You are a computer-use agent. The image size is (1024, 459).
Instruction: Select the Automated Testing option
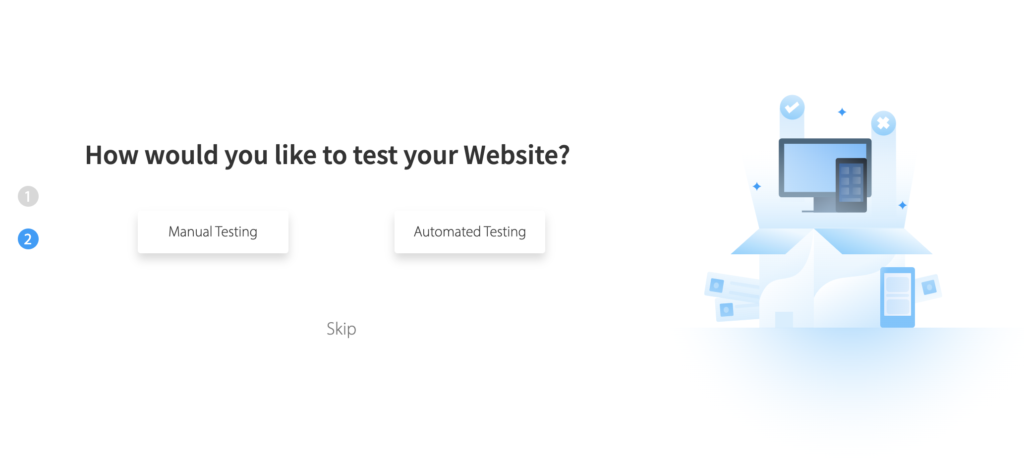click(x=470, y=232)
